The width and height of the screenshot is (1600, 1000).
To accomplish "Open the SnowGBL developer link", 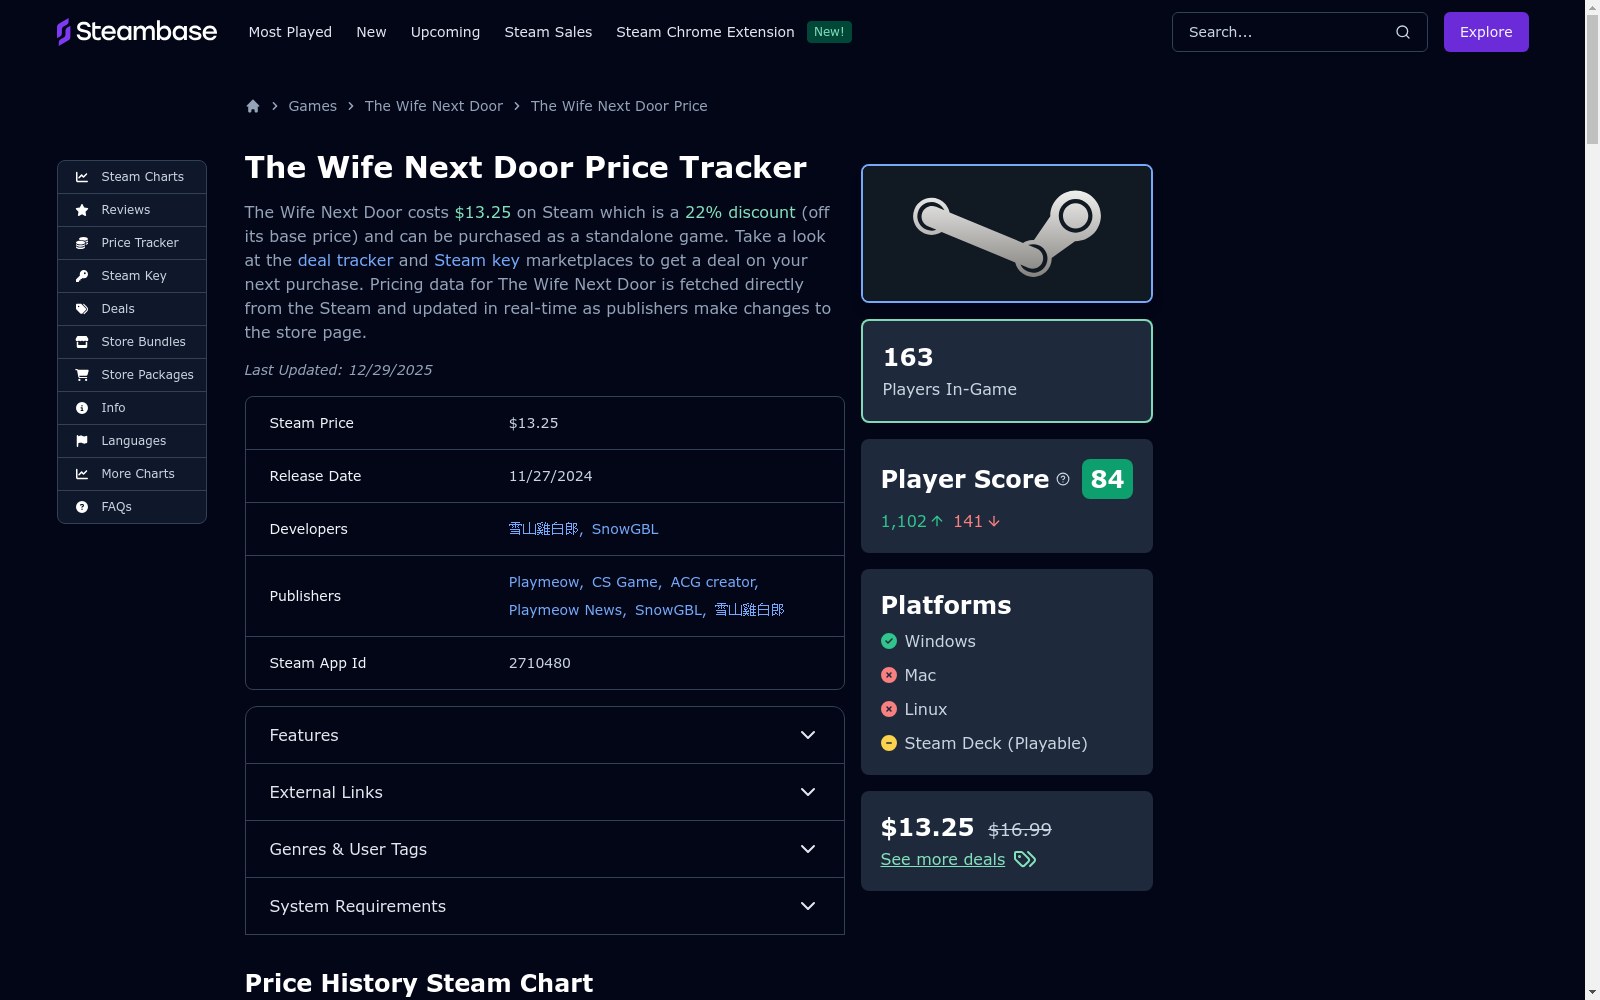I will (625, 529).
